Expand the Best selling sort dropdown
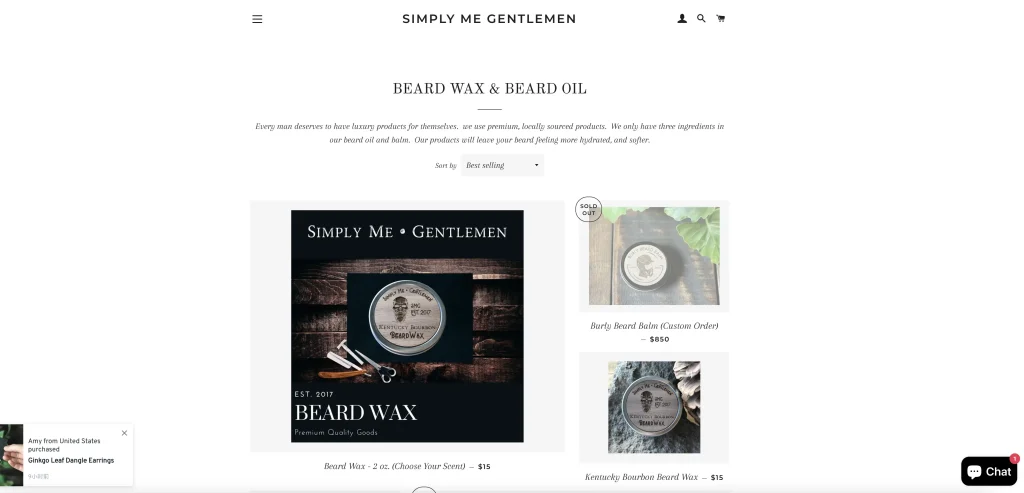 pyautogui.click(x=502, y=165)
